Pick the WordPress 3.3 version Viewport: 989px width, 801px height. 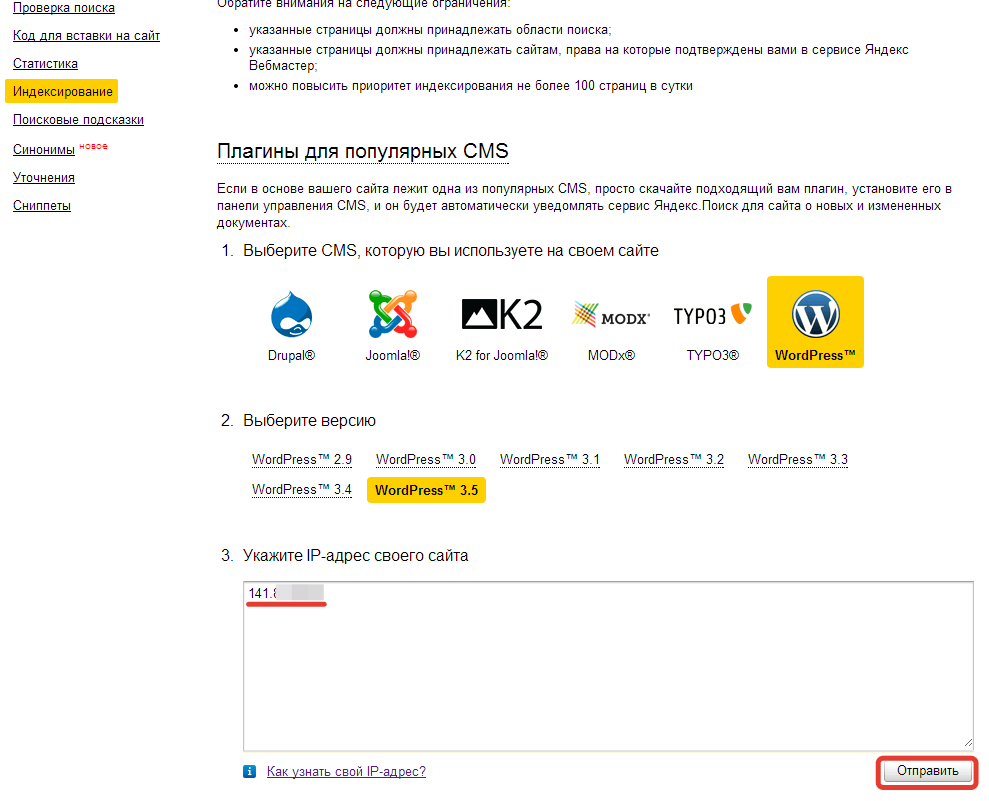(x=798, y=460)
